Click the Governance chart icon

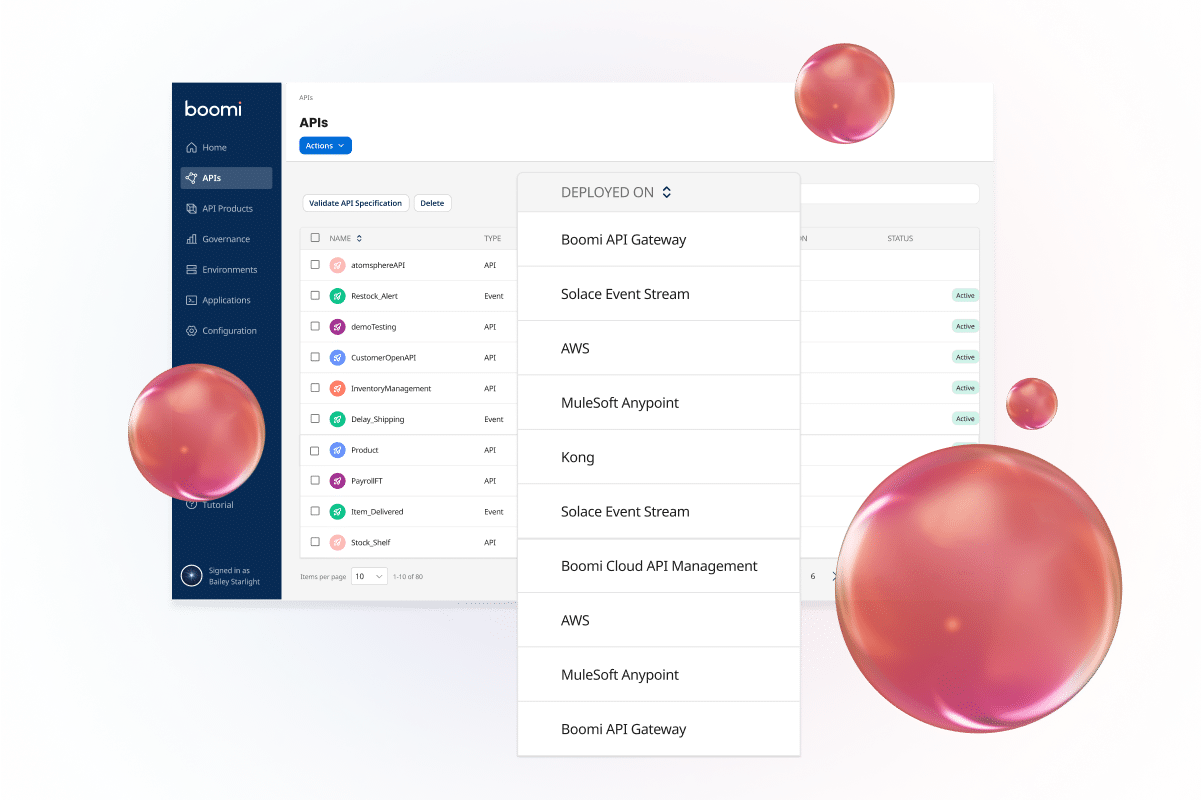tap(191, 239)
